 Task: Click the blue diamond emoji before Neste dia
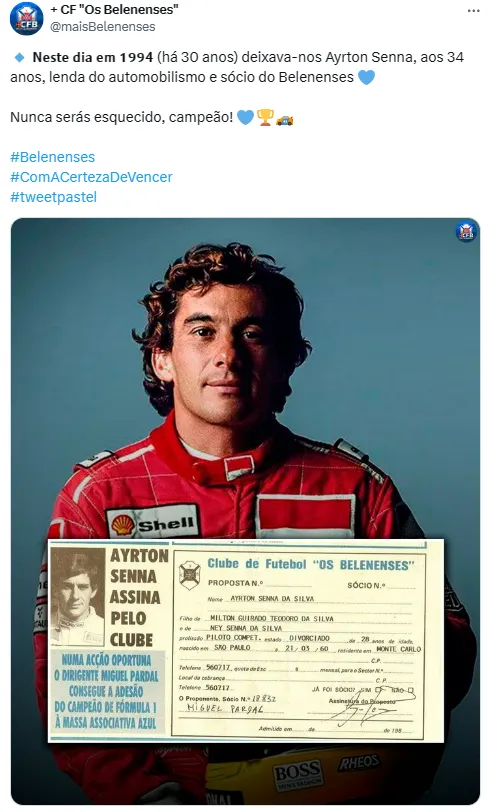click(x=20, y=57)
